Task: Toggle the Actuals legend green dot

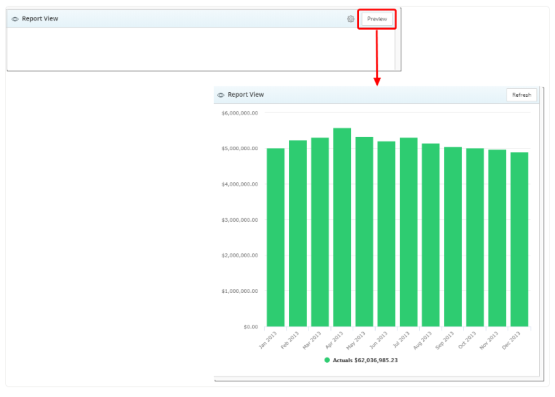Action: coord(327,360)
